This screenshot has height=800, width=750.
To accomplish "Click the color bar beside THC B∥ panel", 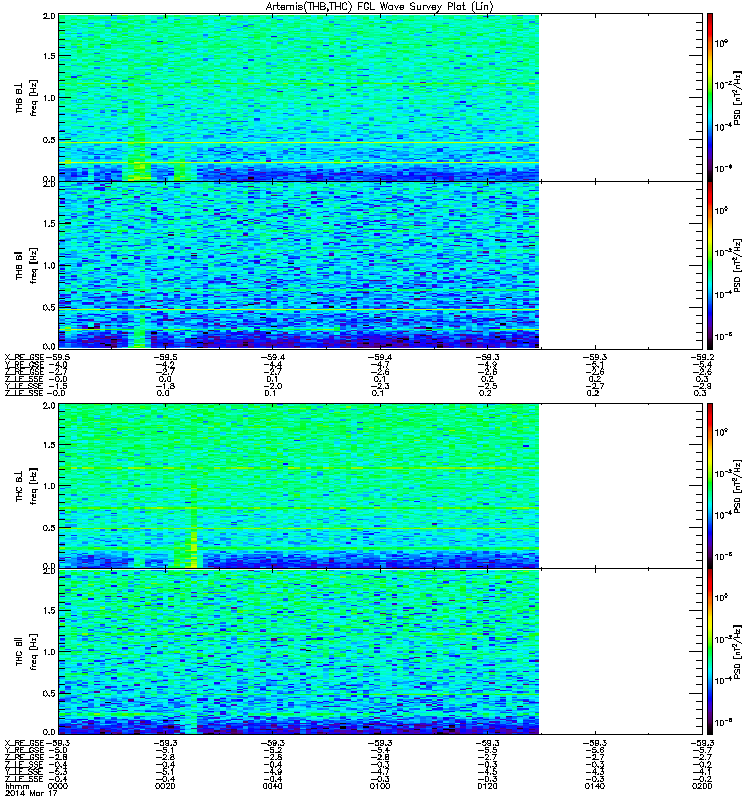I will click(710, 652).
